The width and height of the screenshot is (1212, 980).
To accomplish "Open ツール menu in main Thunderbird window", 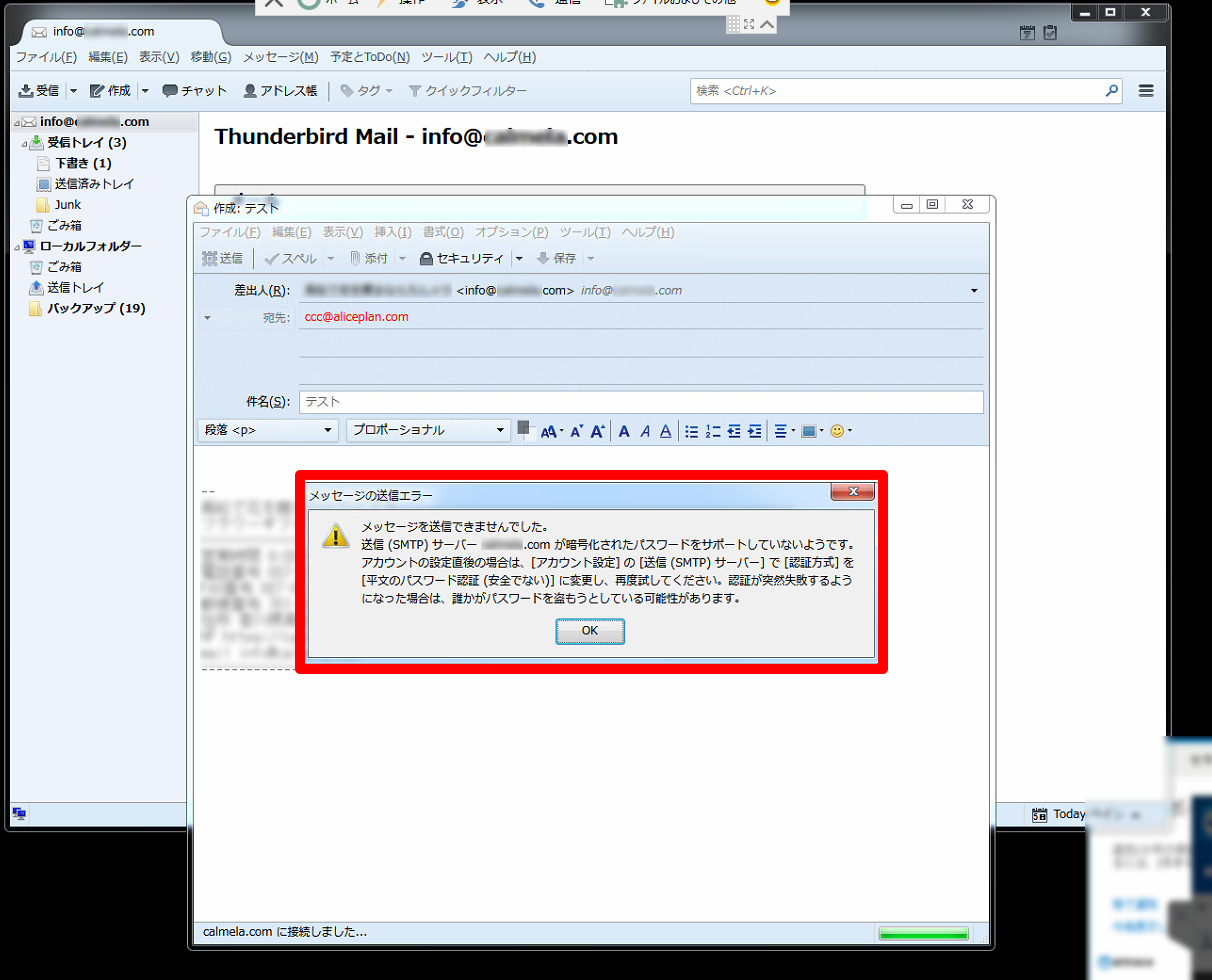I will [x=447, y=57].
